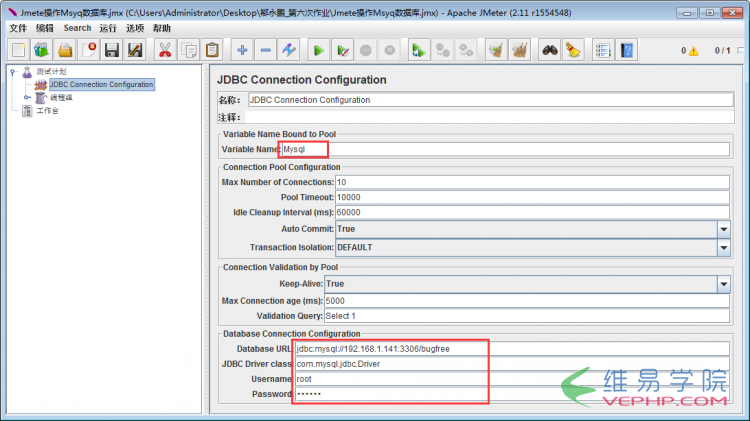Click the Max Number of Connections field

(x=532, y=182)
